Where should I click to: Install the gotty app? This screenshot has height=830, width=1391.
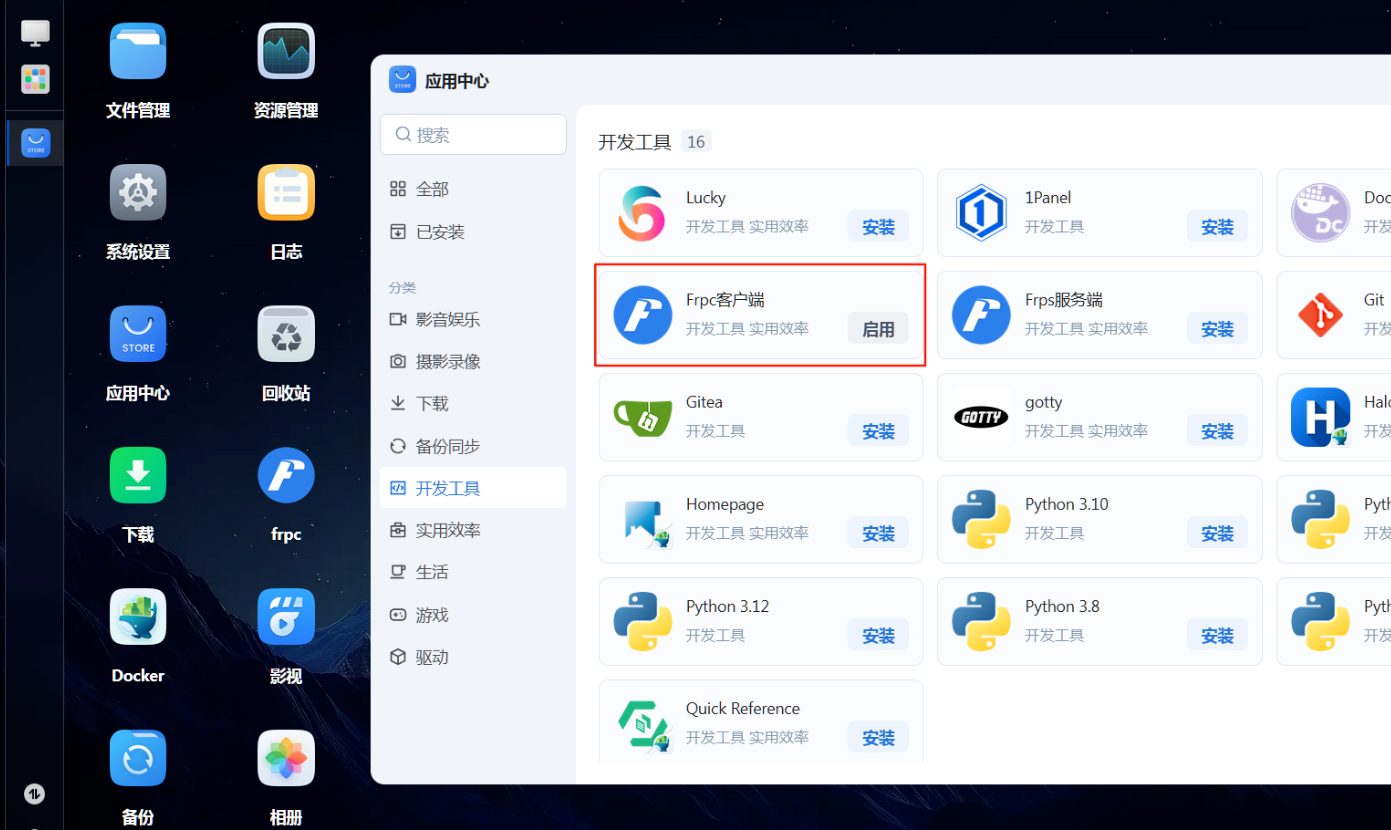tap(1217, 431)
